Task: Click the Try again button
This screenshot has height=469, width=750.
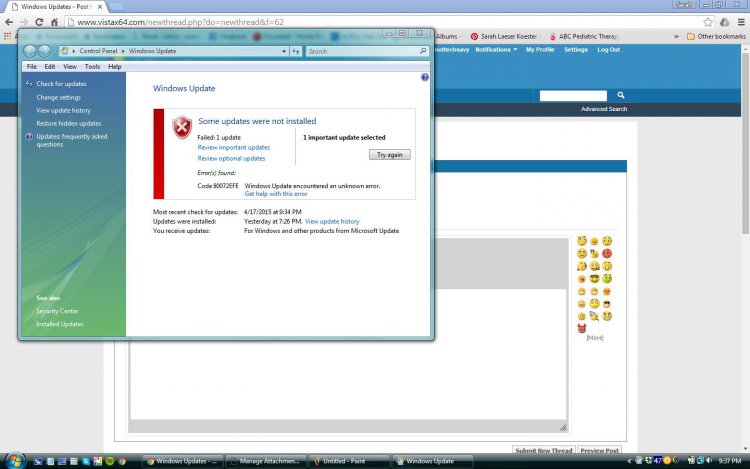Action: pyautogui.click(x=390, y=154)
